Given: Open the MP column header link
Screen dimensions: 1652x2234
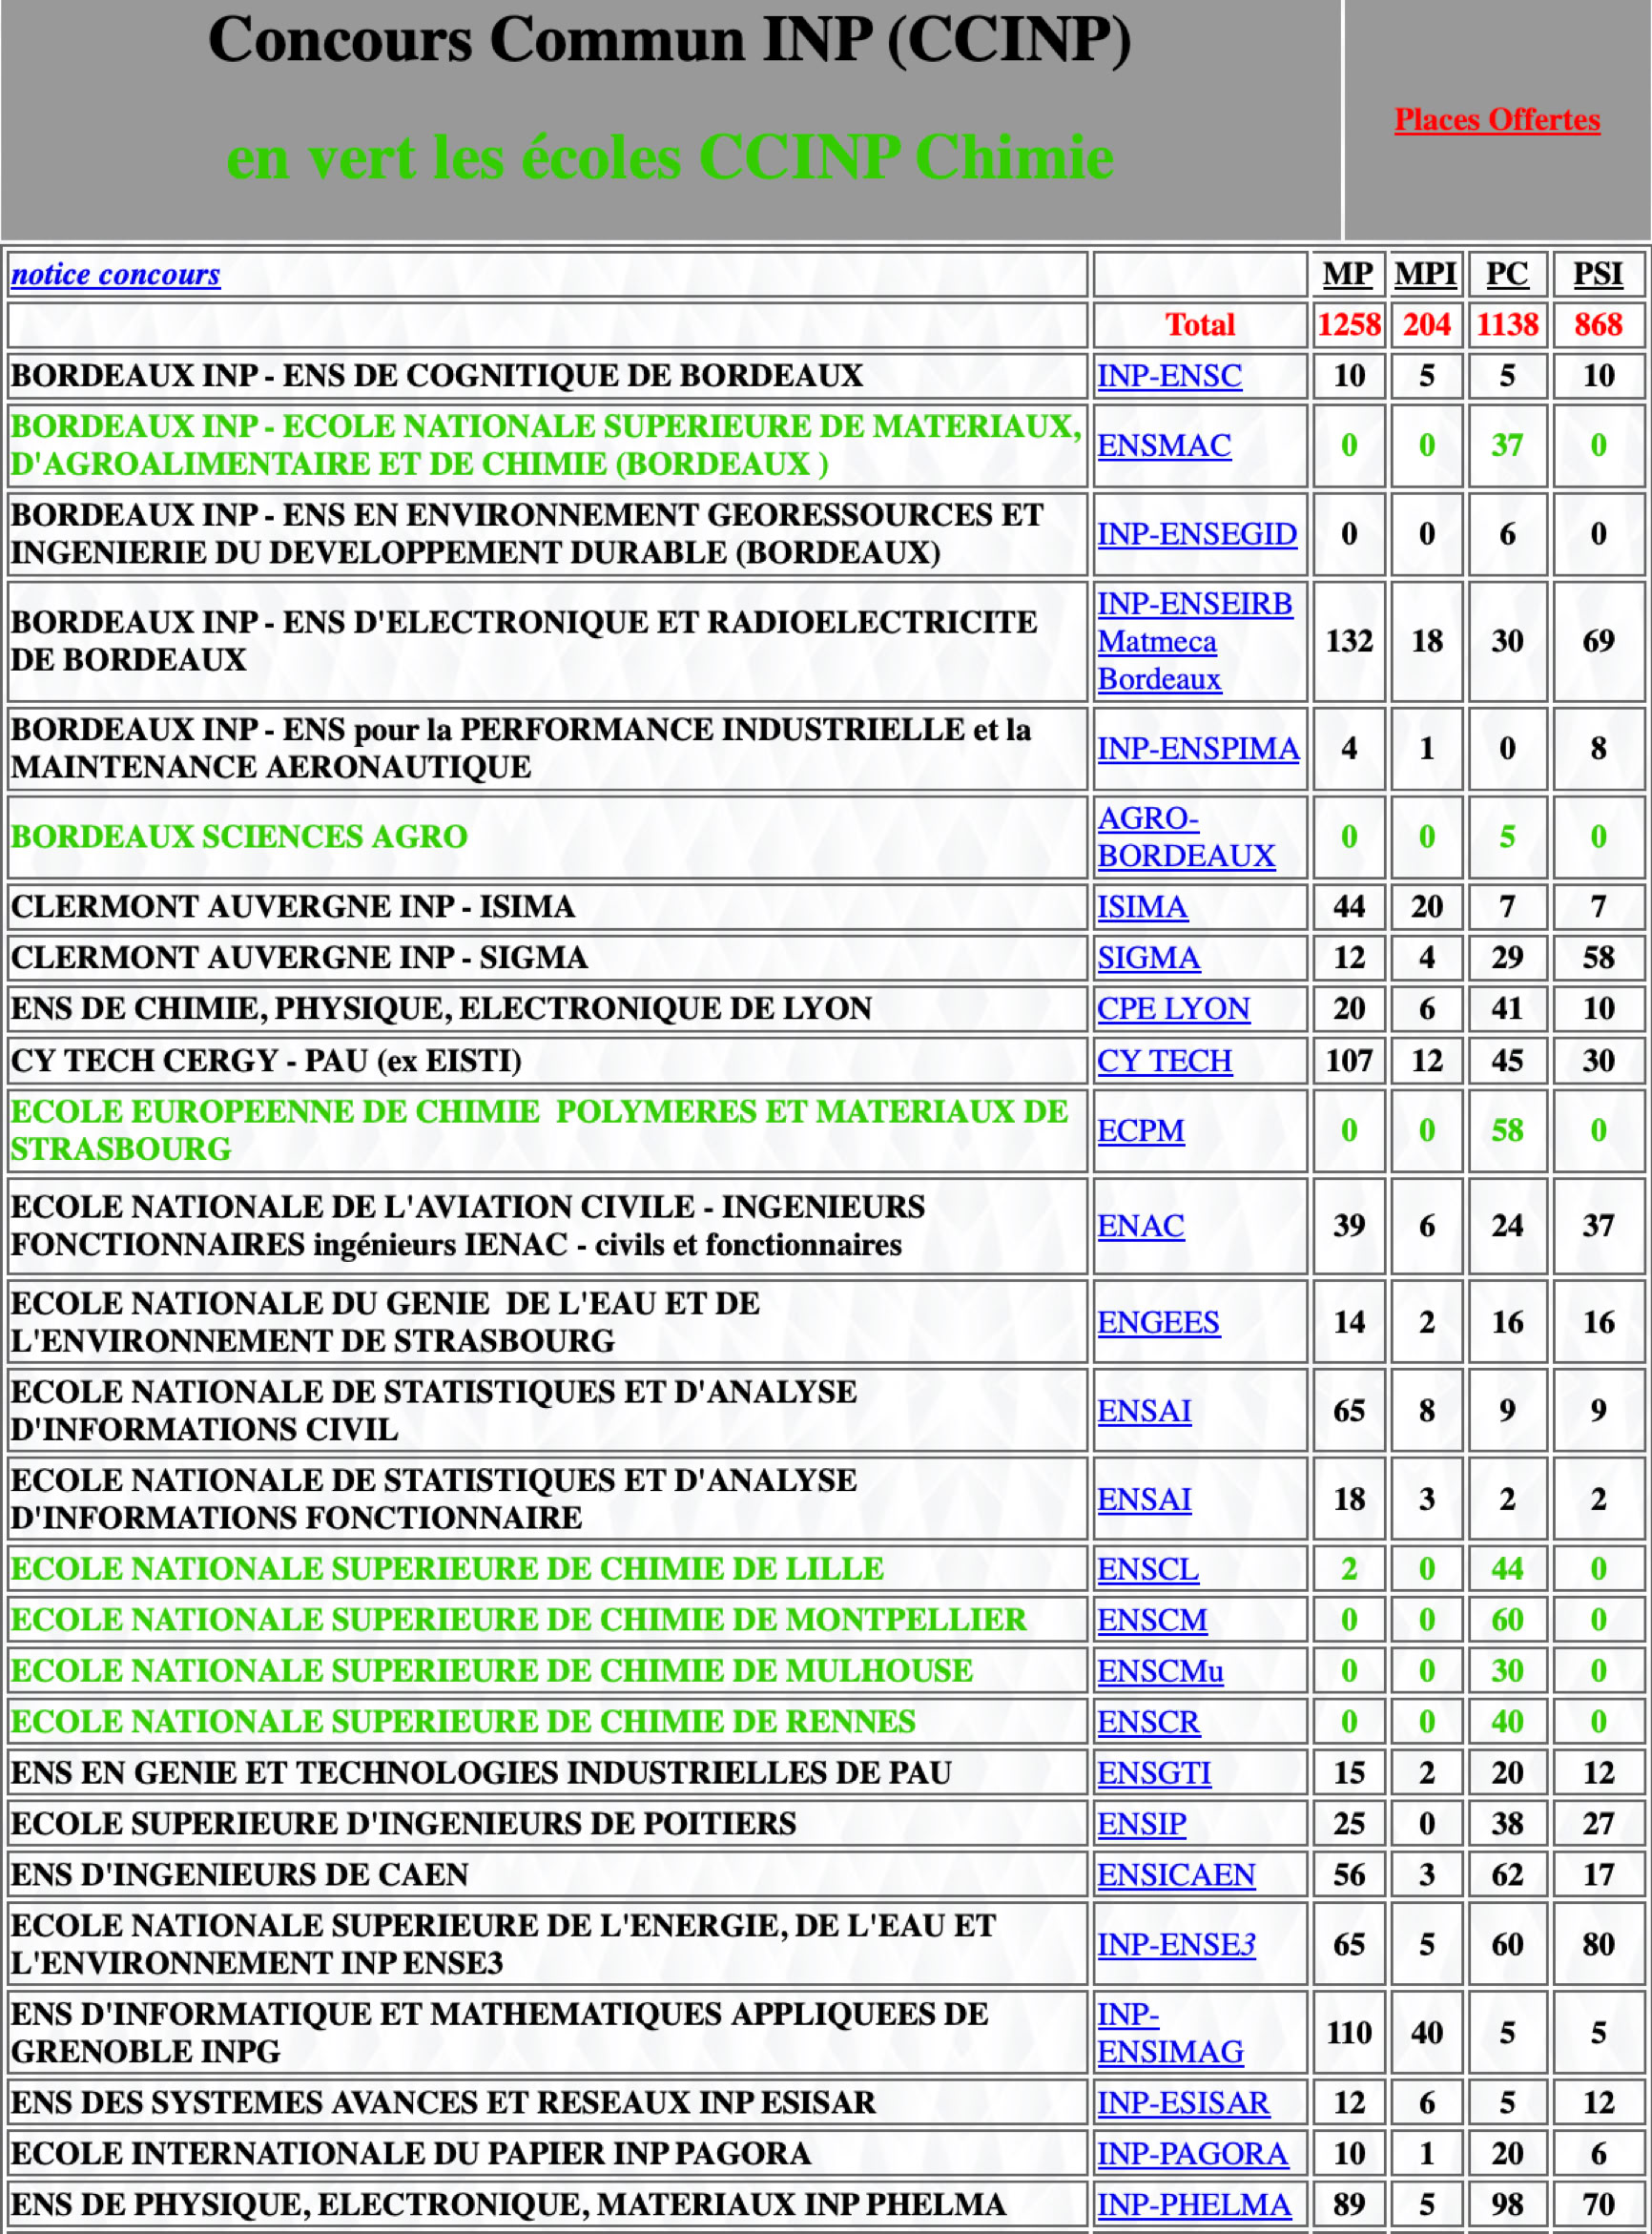Looking at the screenshot, I should [1347, 274].
